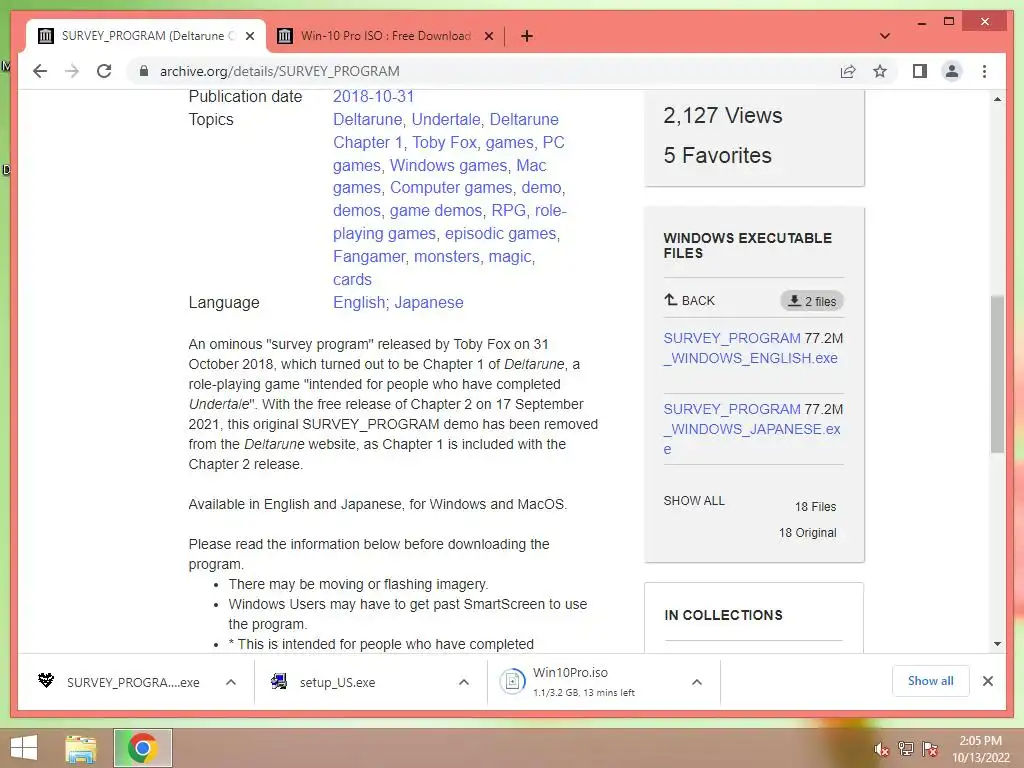
Task: Click the muted volume tray icon
Action: 881,749
